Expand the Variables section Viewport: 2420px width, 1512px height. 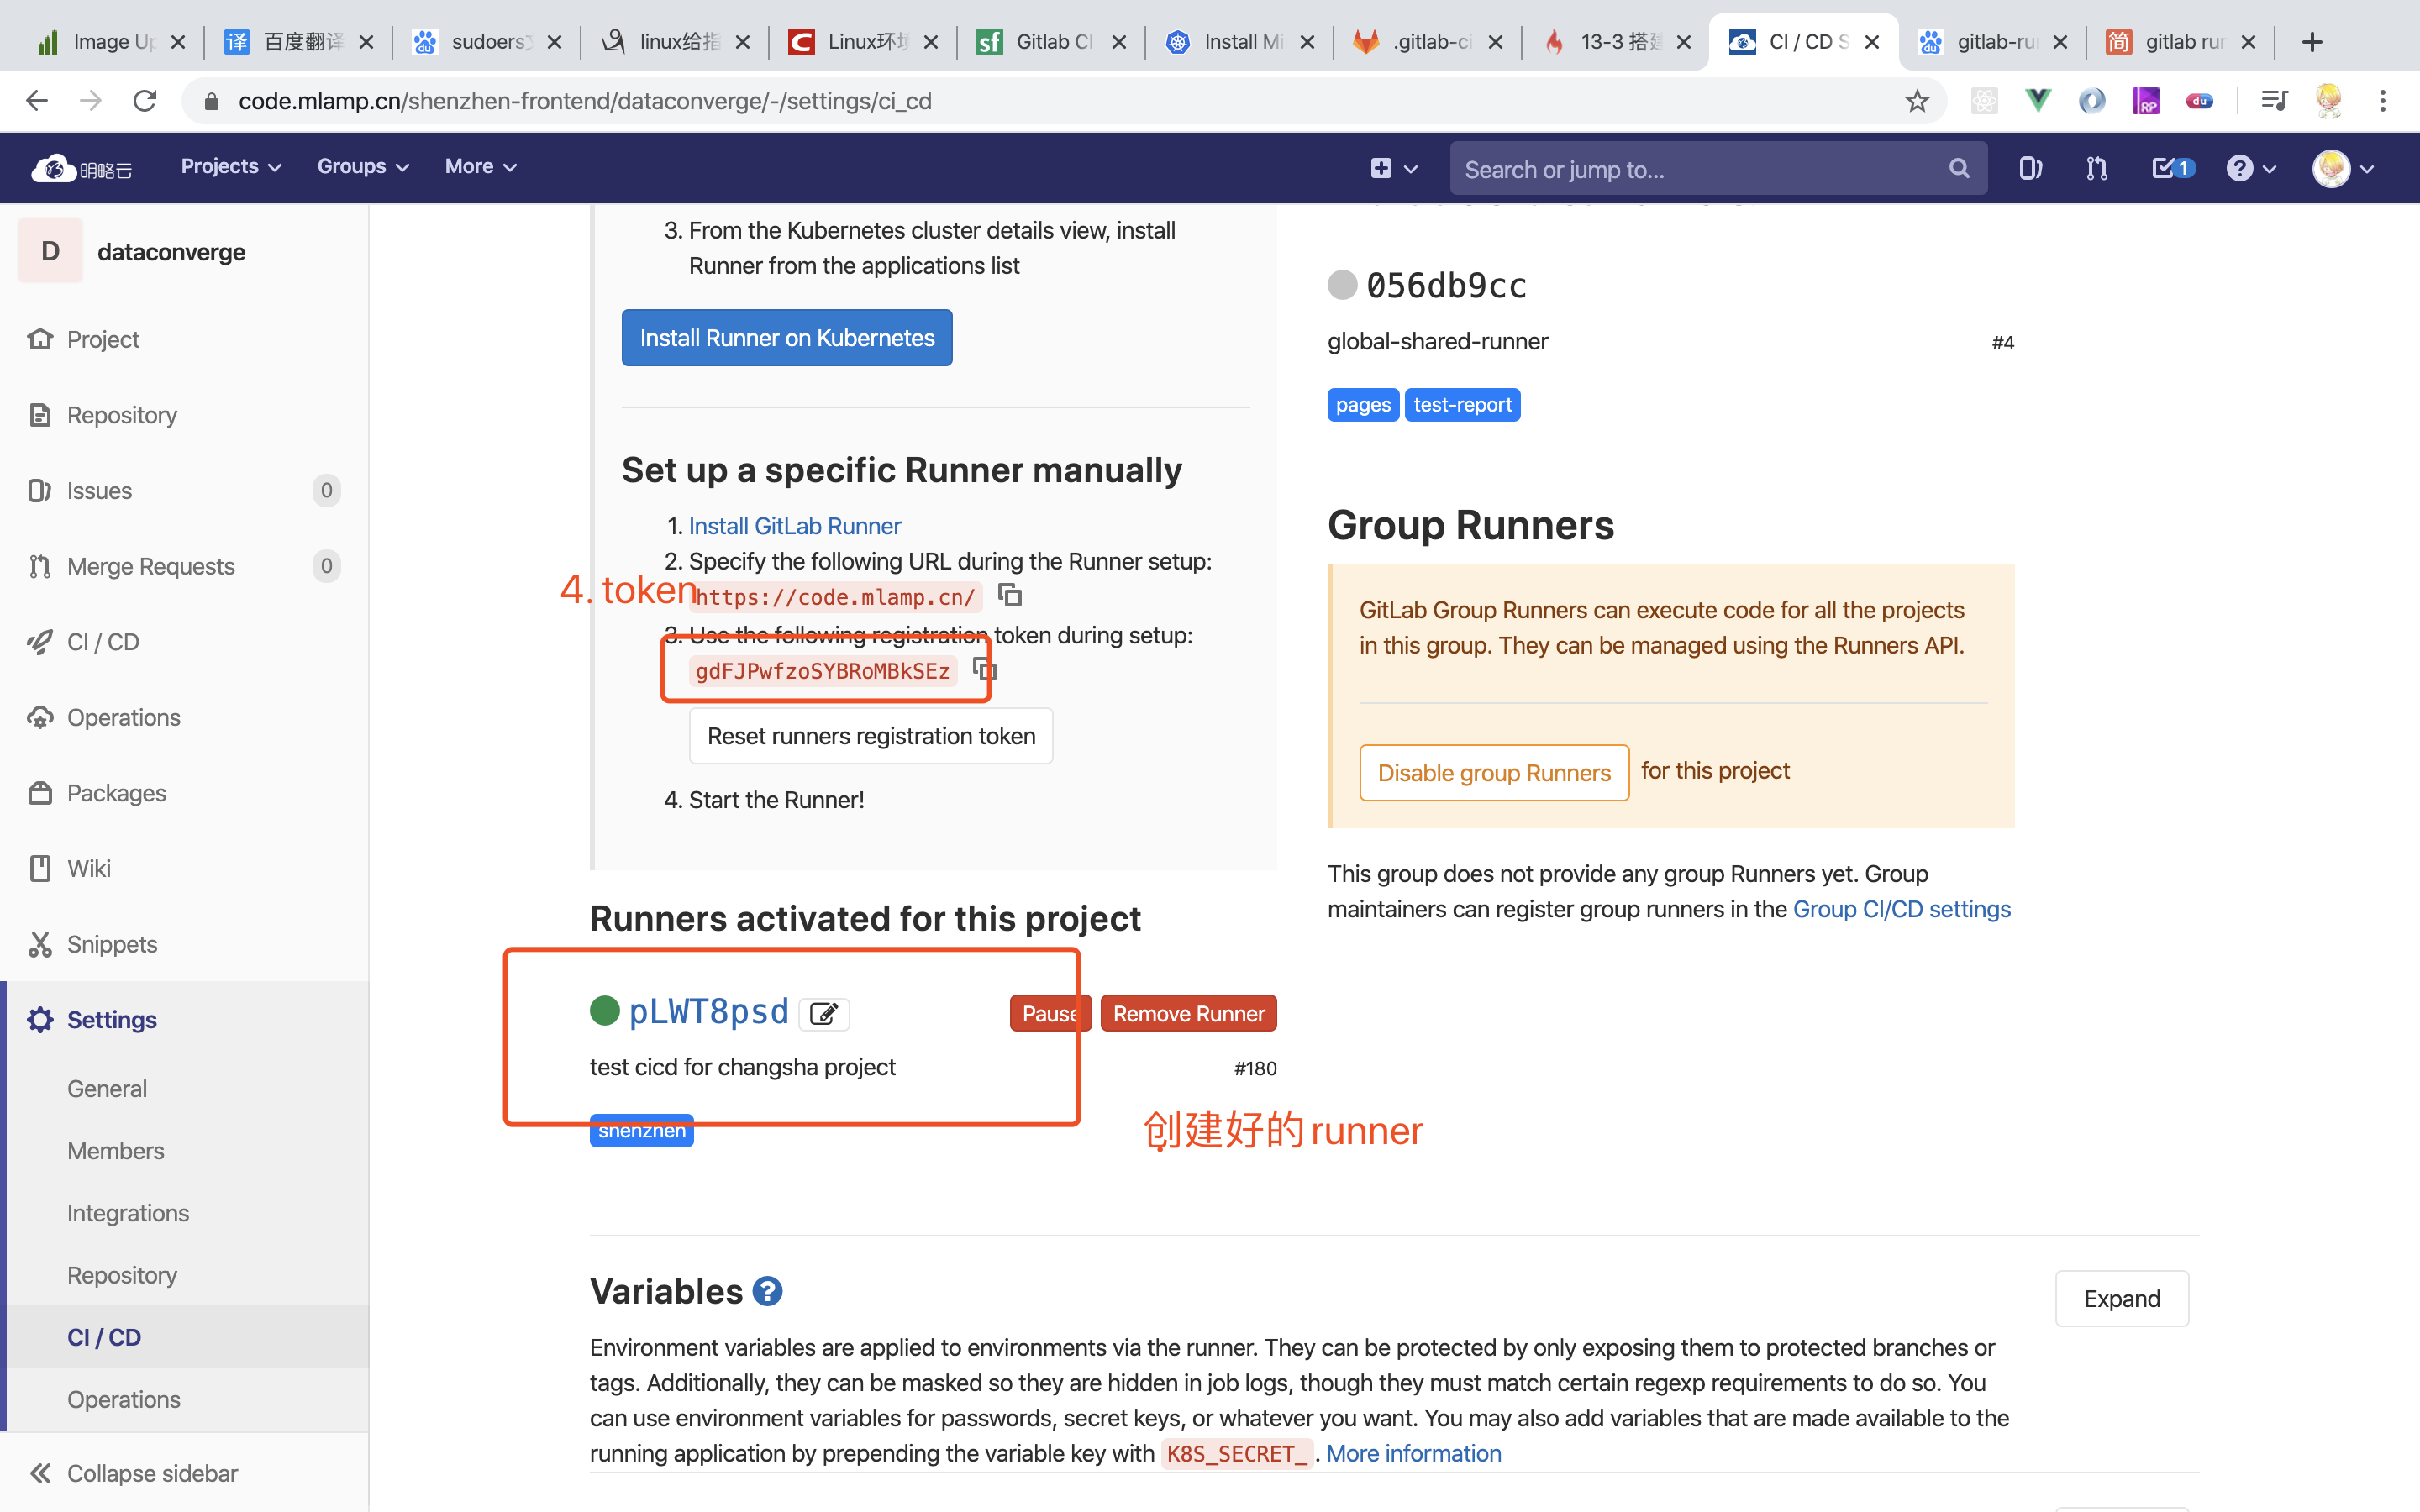(2121, 1298)
